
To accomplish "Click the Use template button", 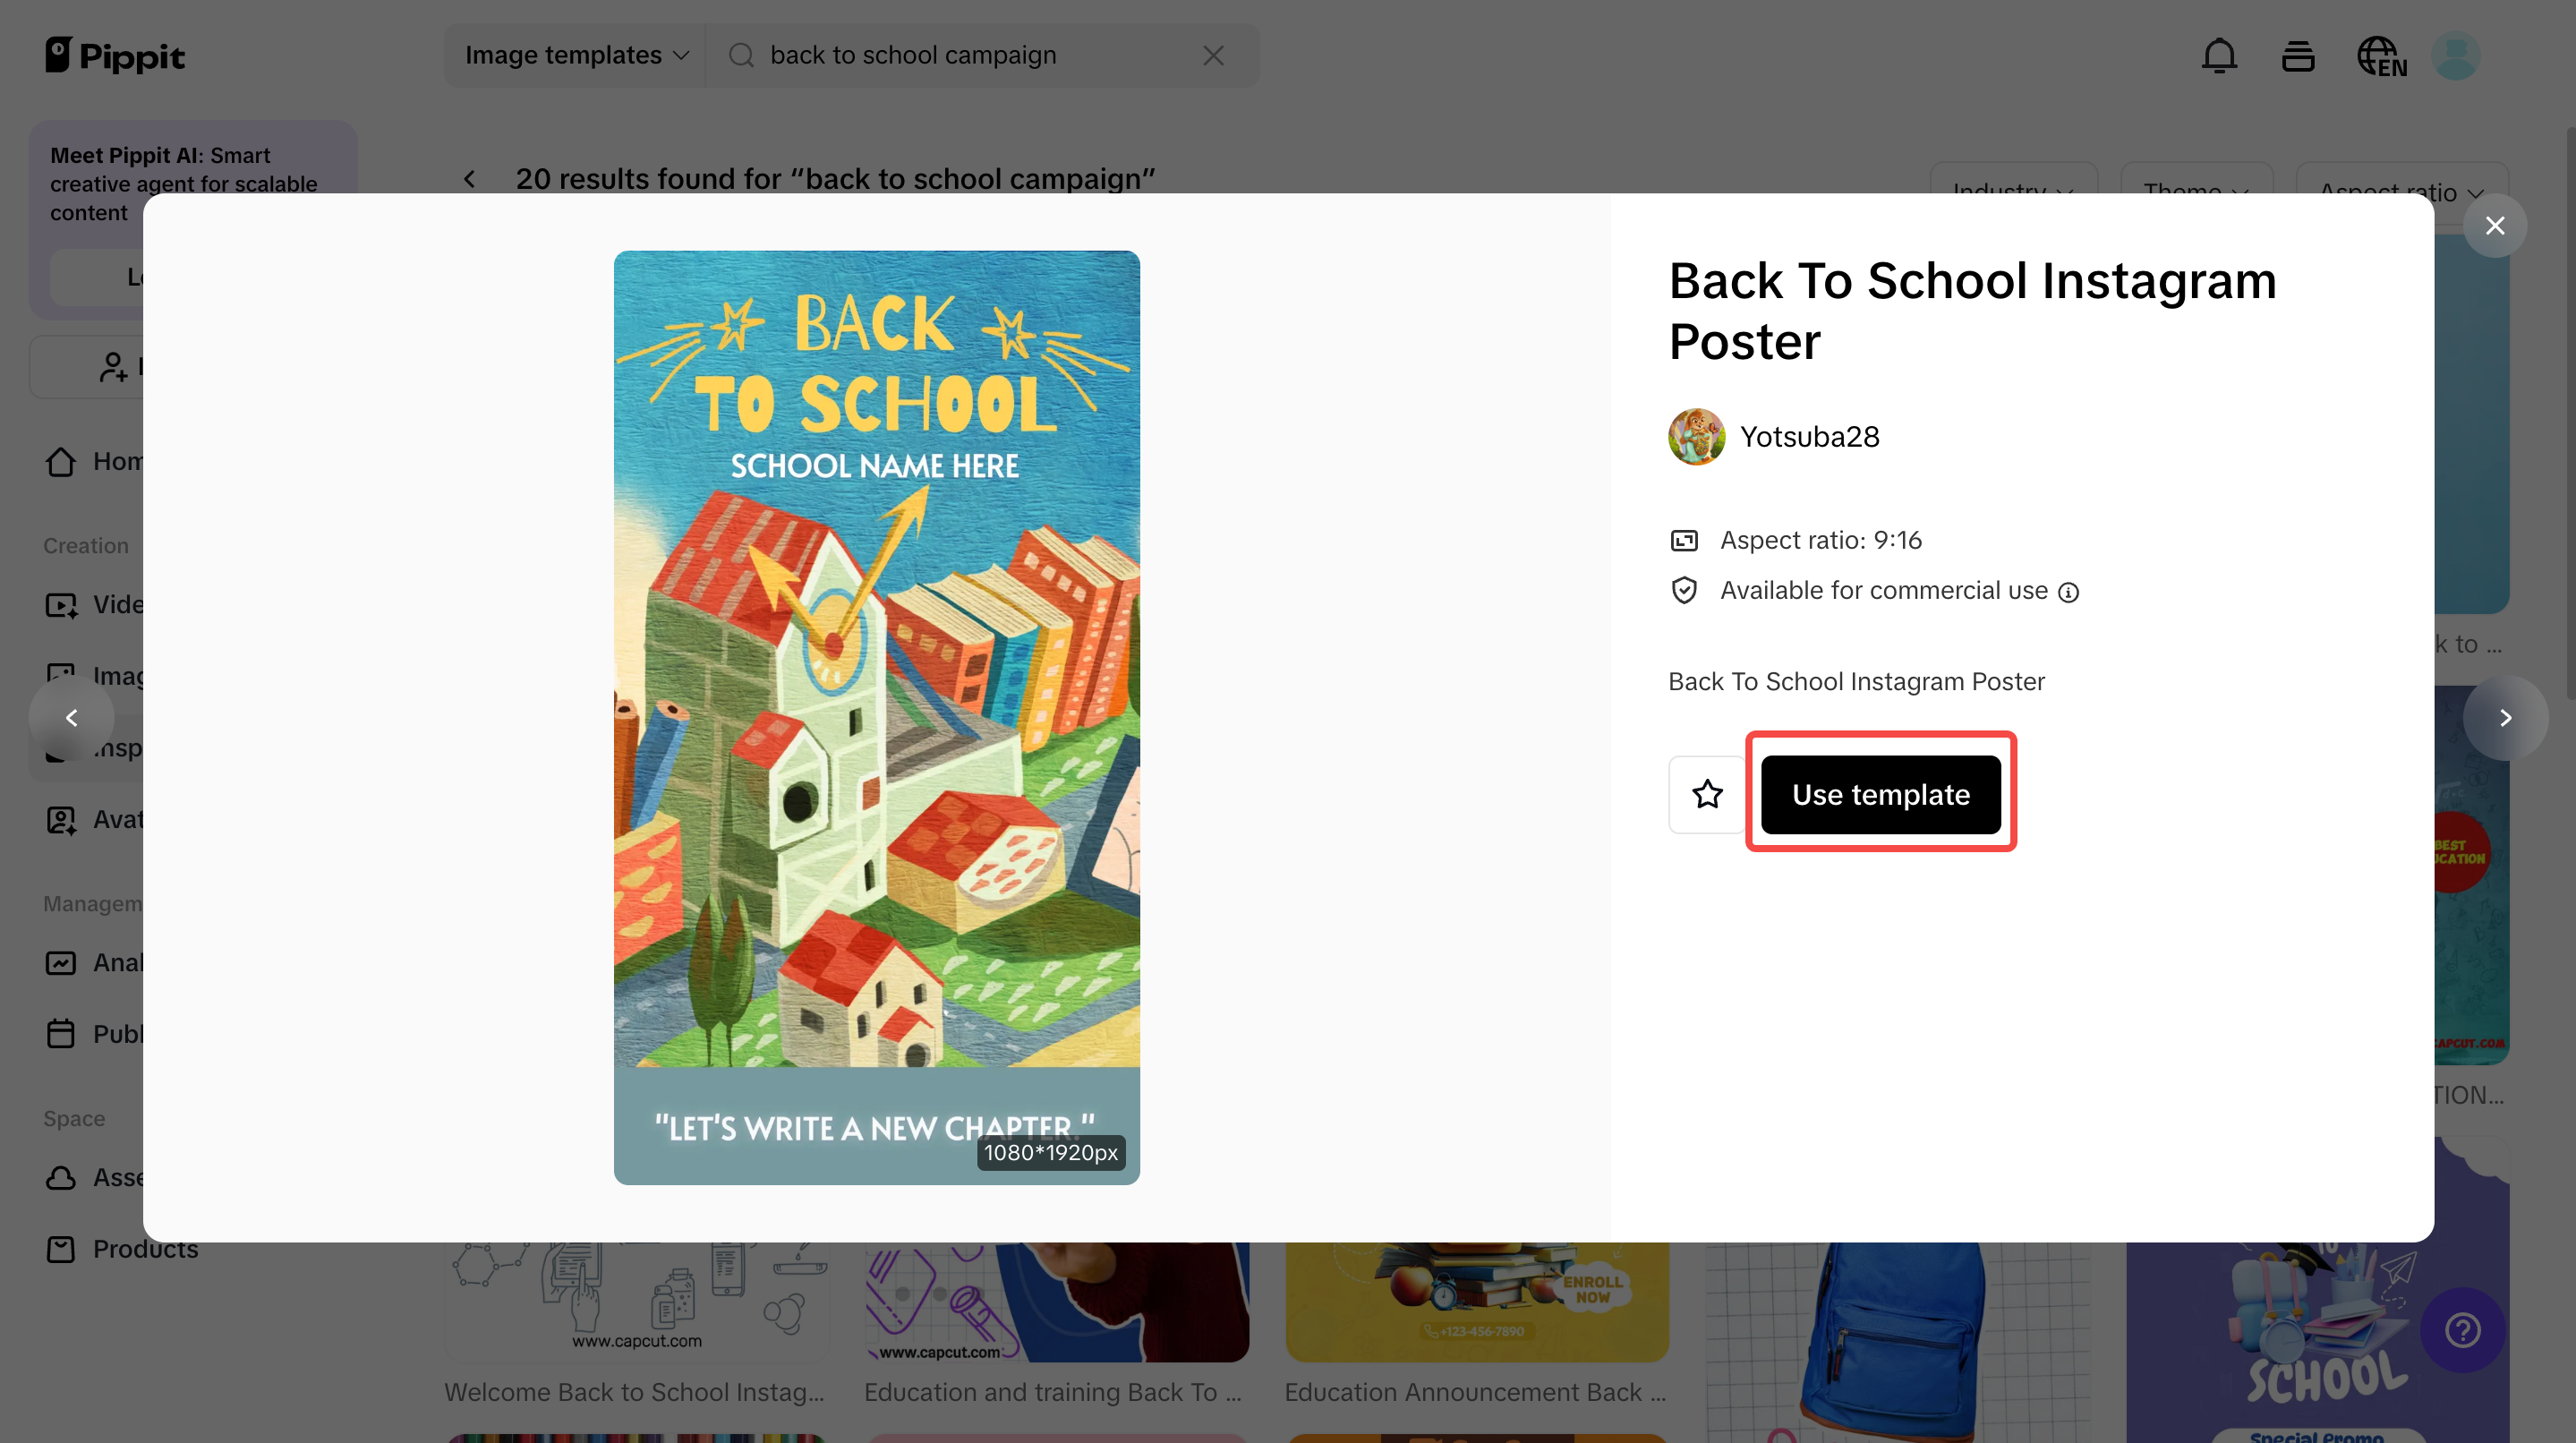I will click(x=1880, y=794).
